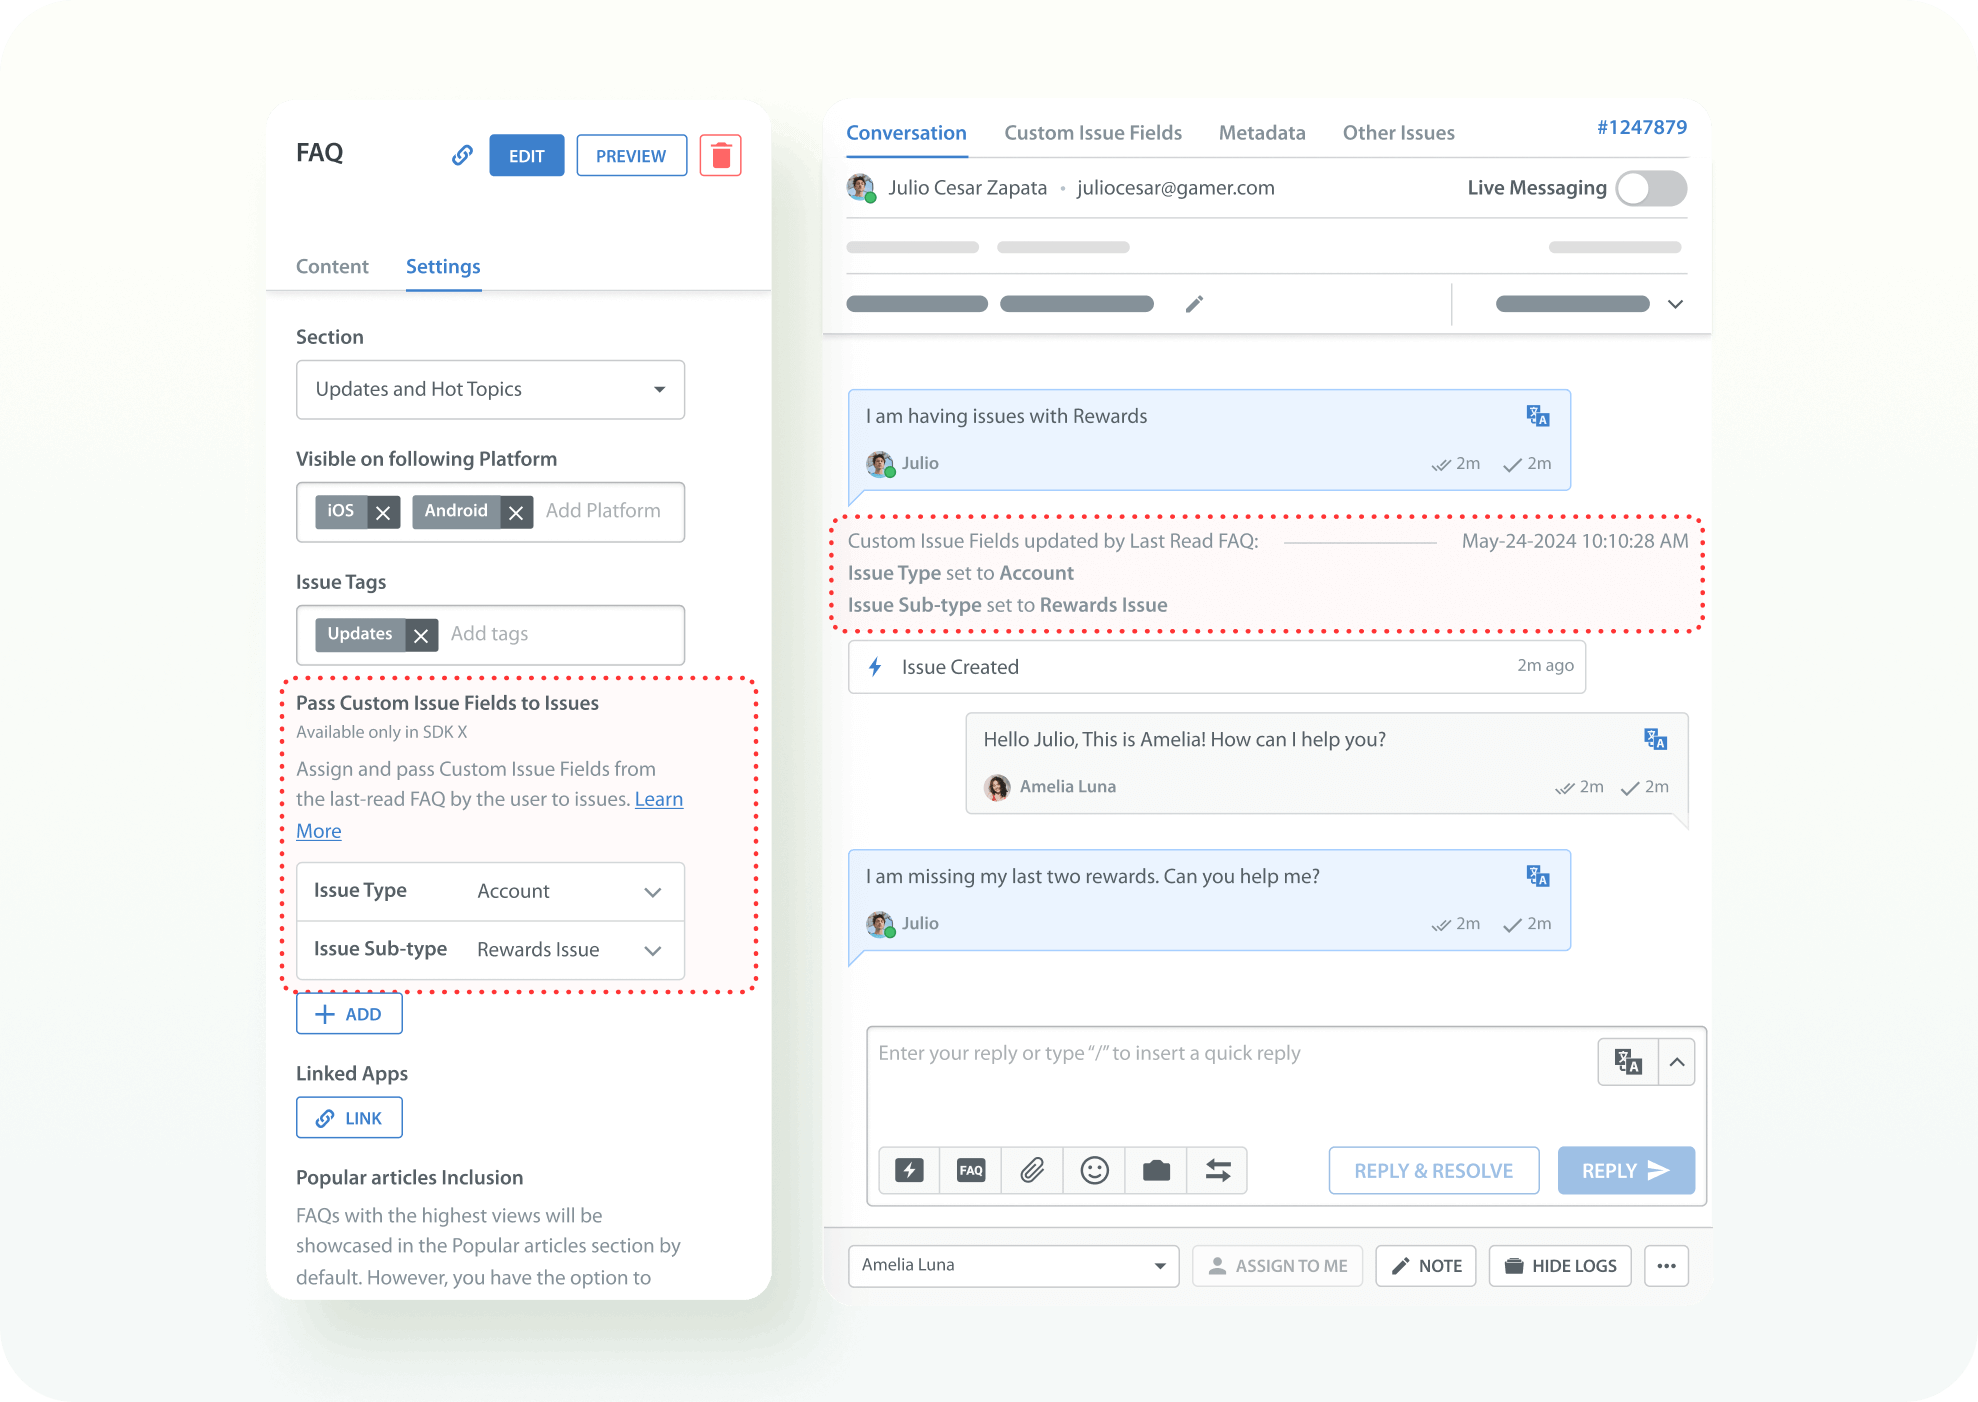Screen dimensions: 1978x1402
Task: Attach a file with paperclip icon
Action: (1032, 1170)
